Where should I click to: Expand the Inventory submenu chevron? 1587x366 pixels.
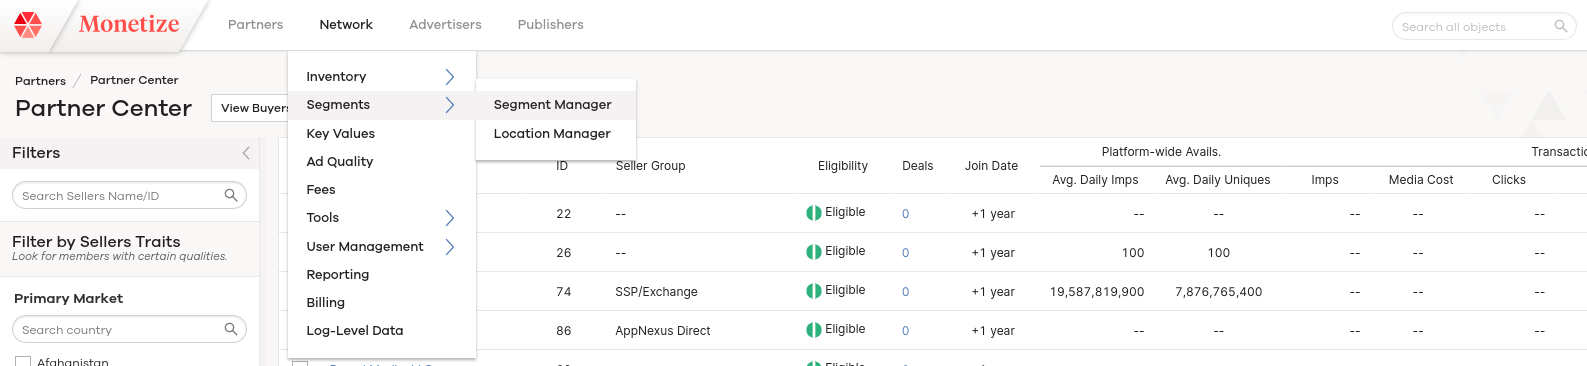tap(450, 77)
